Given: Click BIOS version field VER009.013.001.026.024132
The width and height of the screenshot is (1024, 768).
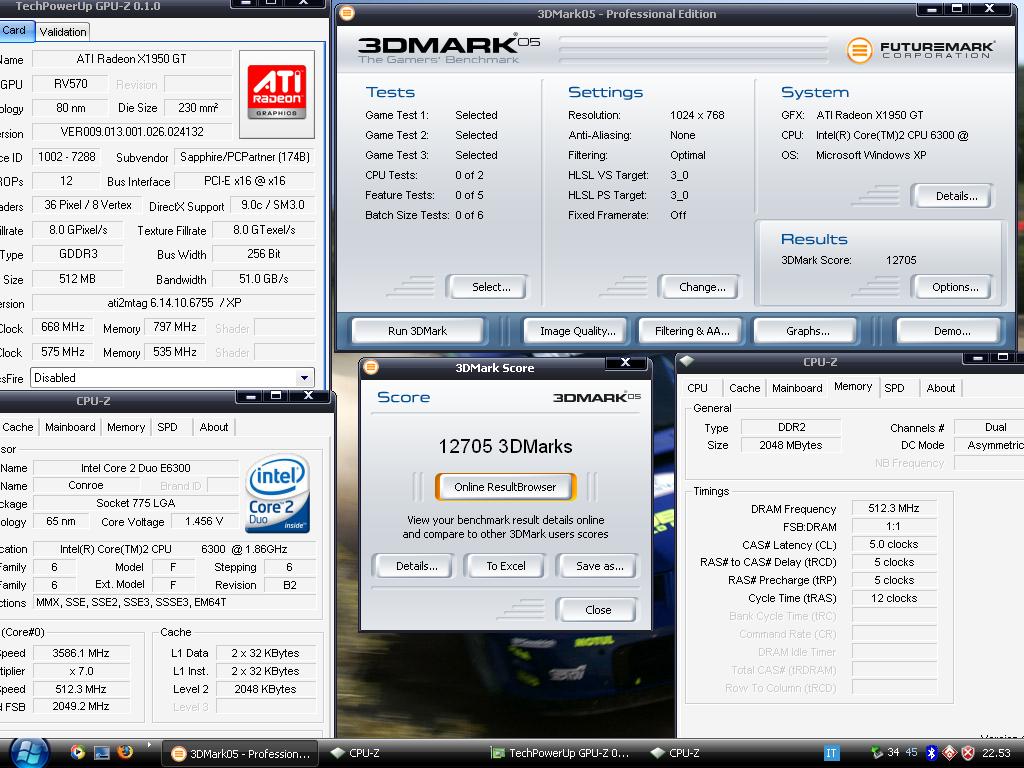Looking at the screenshot, I should (x=132, y=132).
